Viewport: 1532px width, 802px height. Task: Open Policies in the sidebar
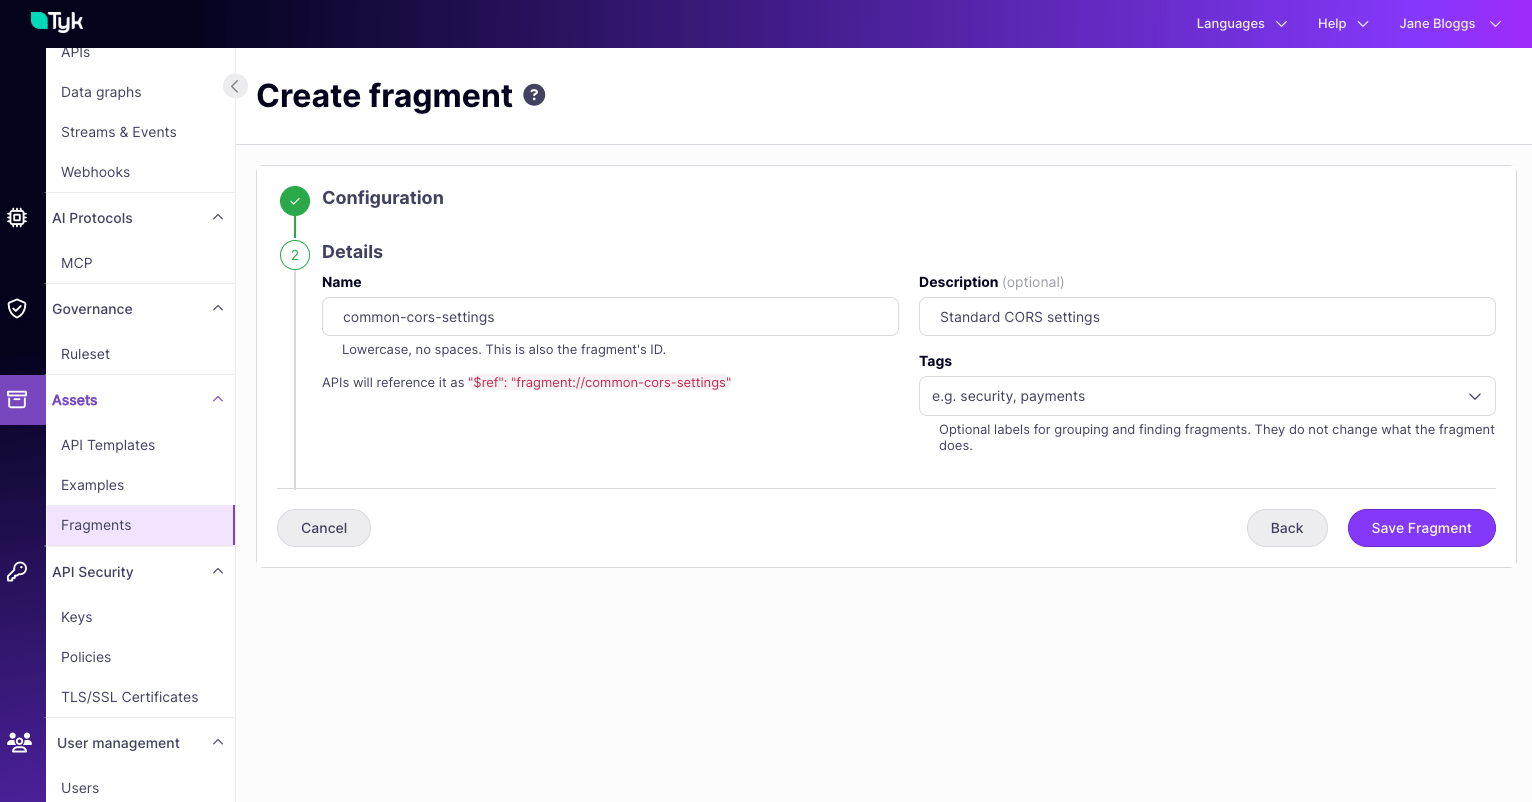point(86,657)
